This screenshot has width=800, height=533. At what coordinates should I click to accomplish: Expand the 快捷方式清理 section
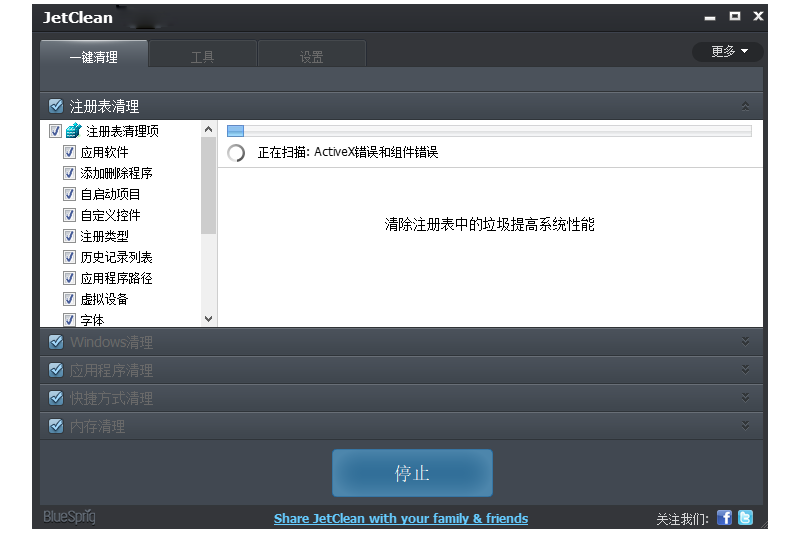coord(745,397)
